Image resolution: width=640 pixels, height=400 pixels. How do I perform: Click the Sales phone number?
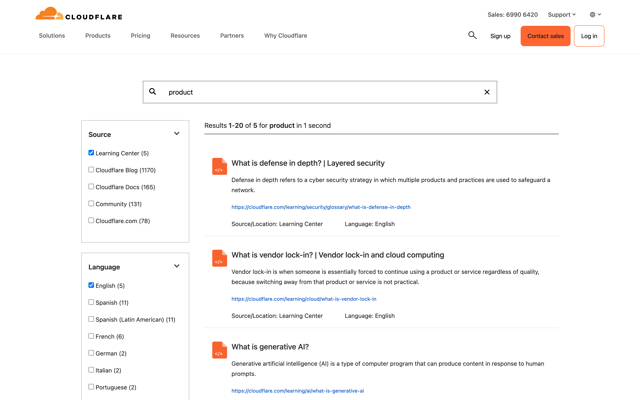513,15
